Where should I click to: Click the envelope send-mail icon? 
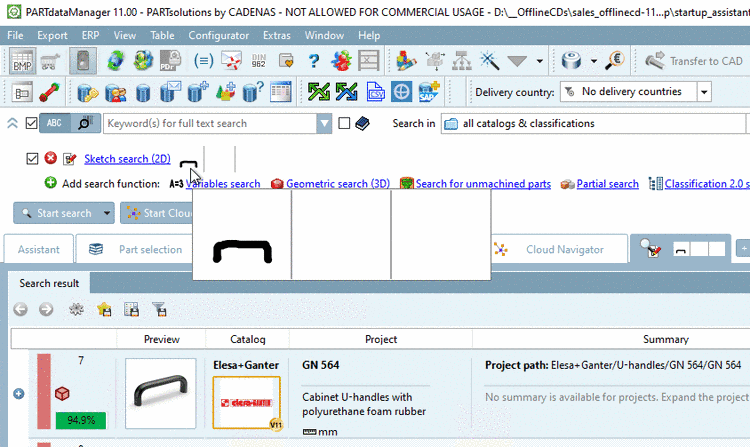click(232, 61)
